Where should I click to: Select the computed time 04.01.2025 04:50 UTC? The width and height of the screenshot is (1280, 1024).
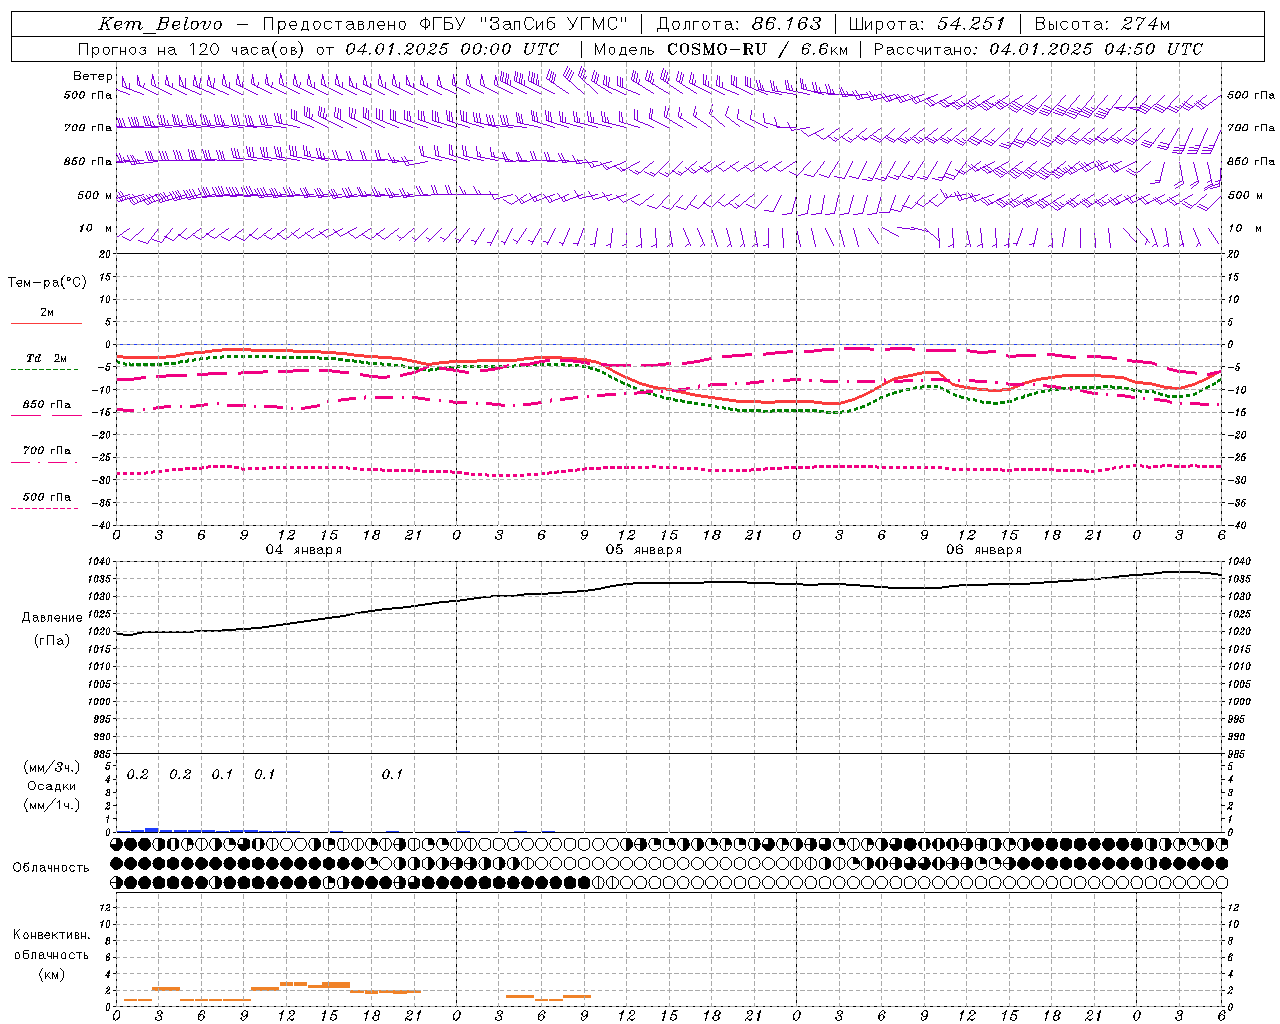[1096, 49]
